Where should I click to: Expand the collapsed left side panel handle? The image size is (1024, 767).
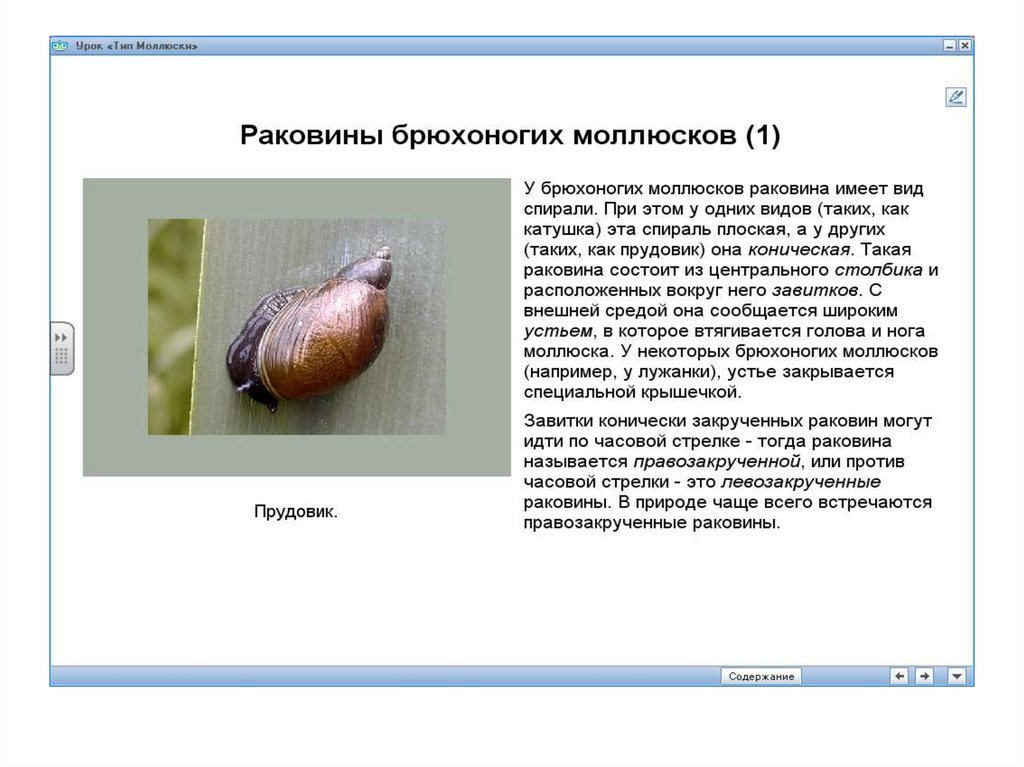(62, 348)
